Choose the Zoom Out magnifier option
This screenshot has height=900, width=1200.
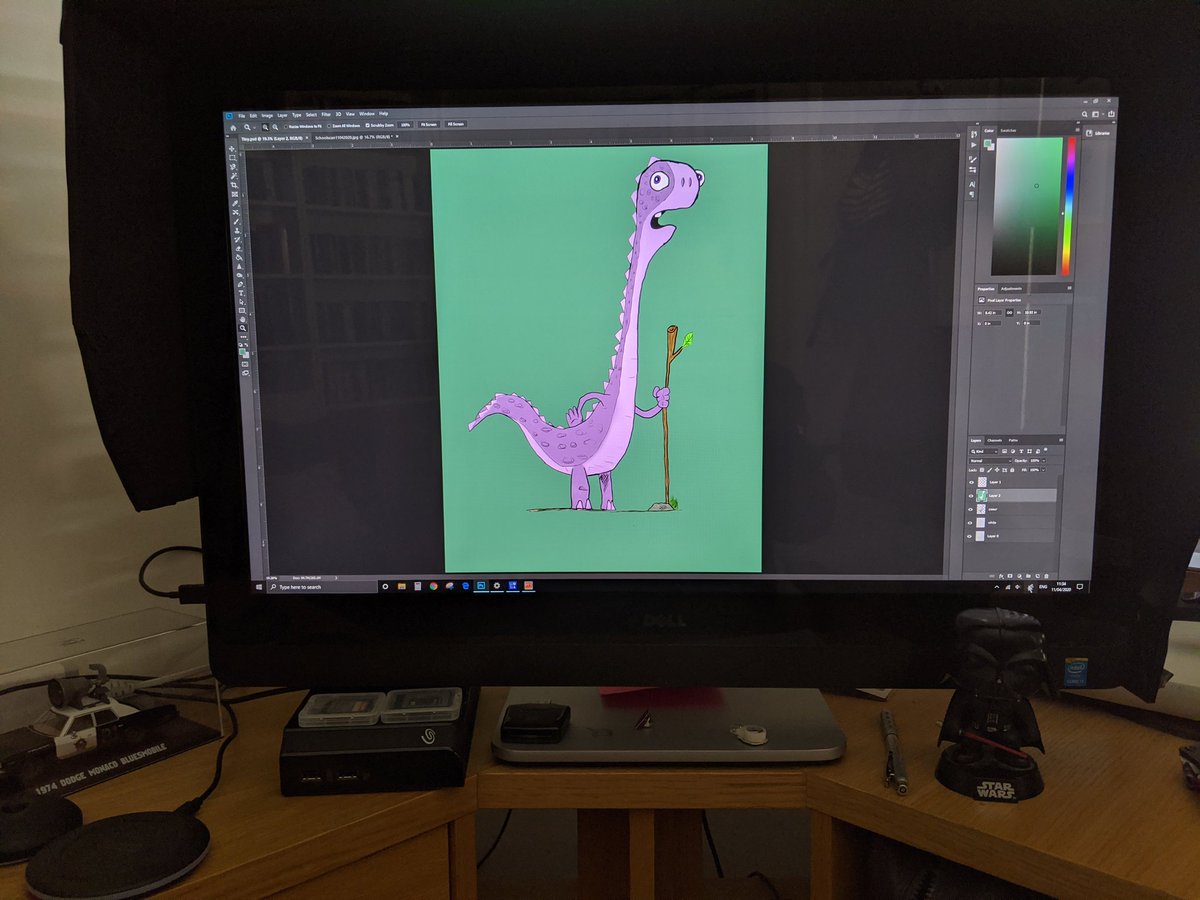coord(275,127)
